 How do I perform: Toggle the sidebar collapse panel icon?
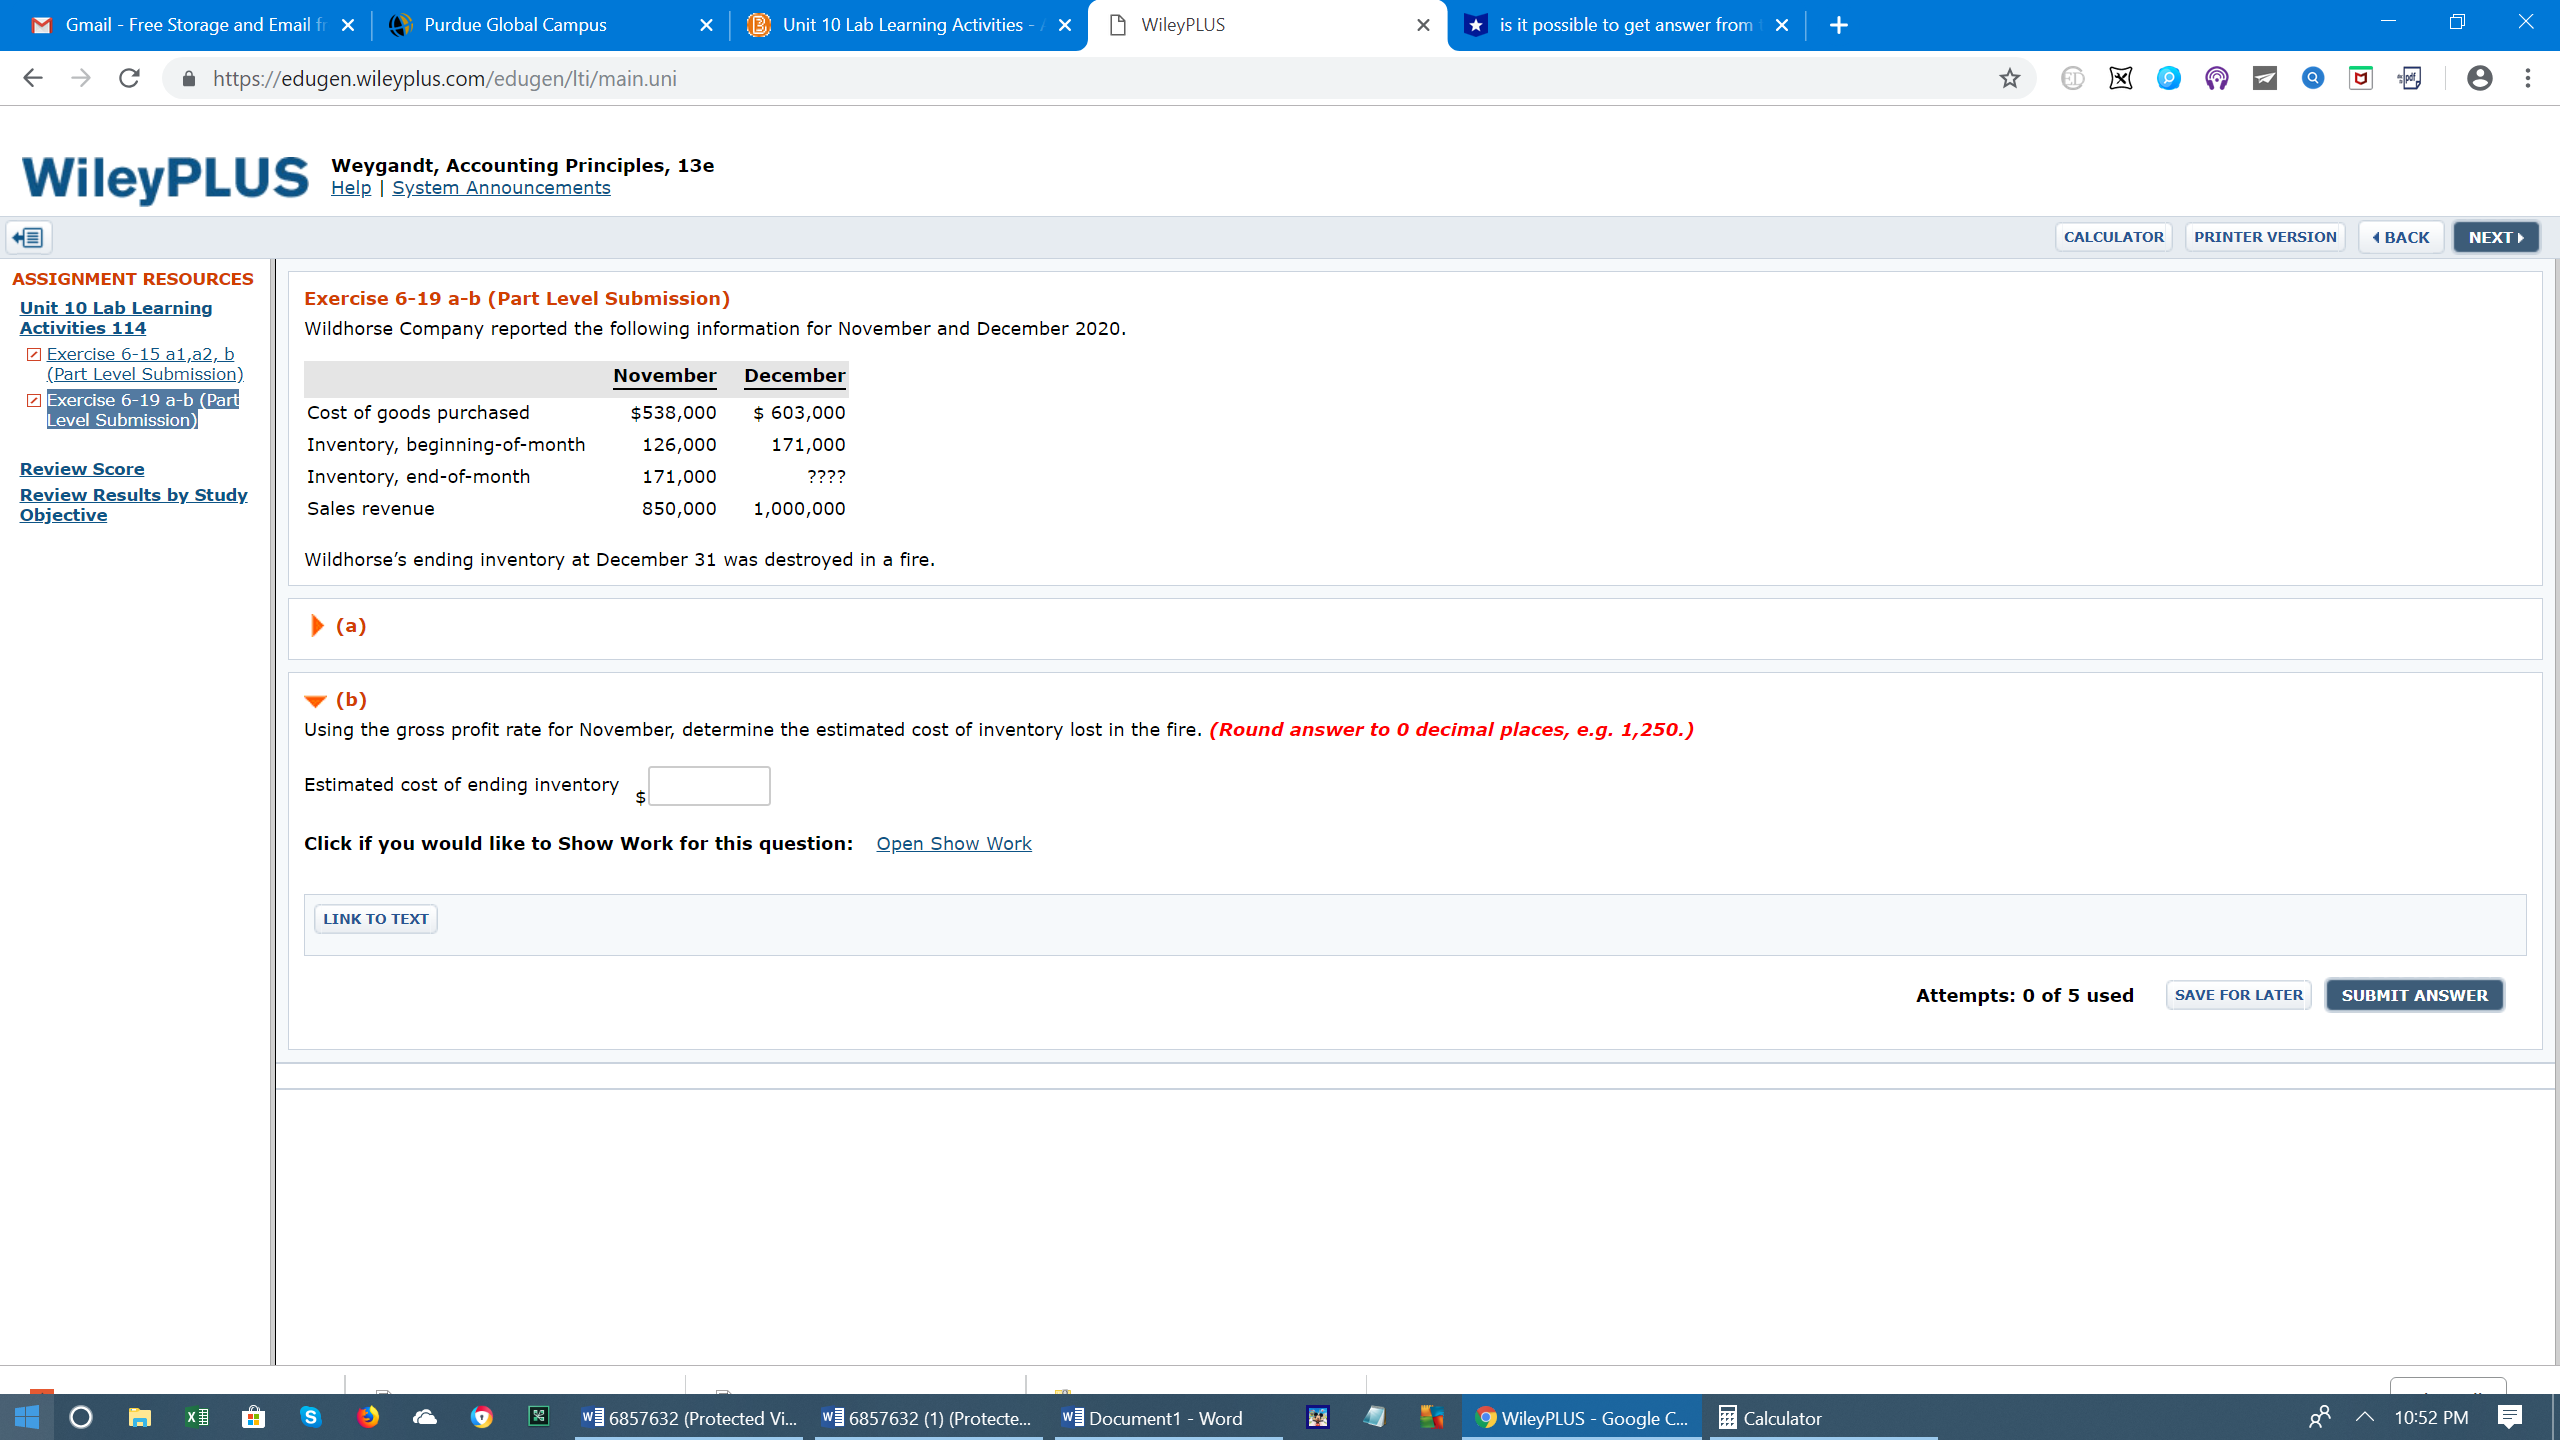pos(28,237)
